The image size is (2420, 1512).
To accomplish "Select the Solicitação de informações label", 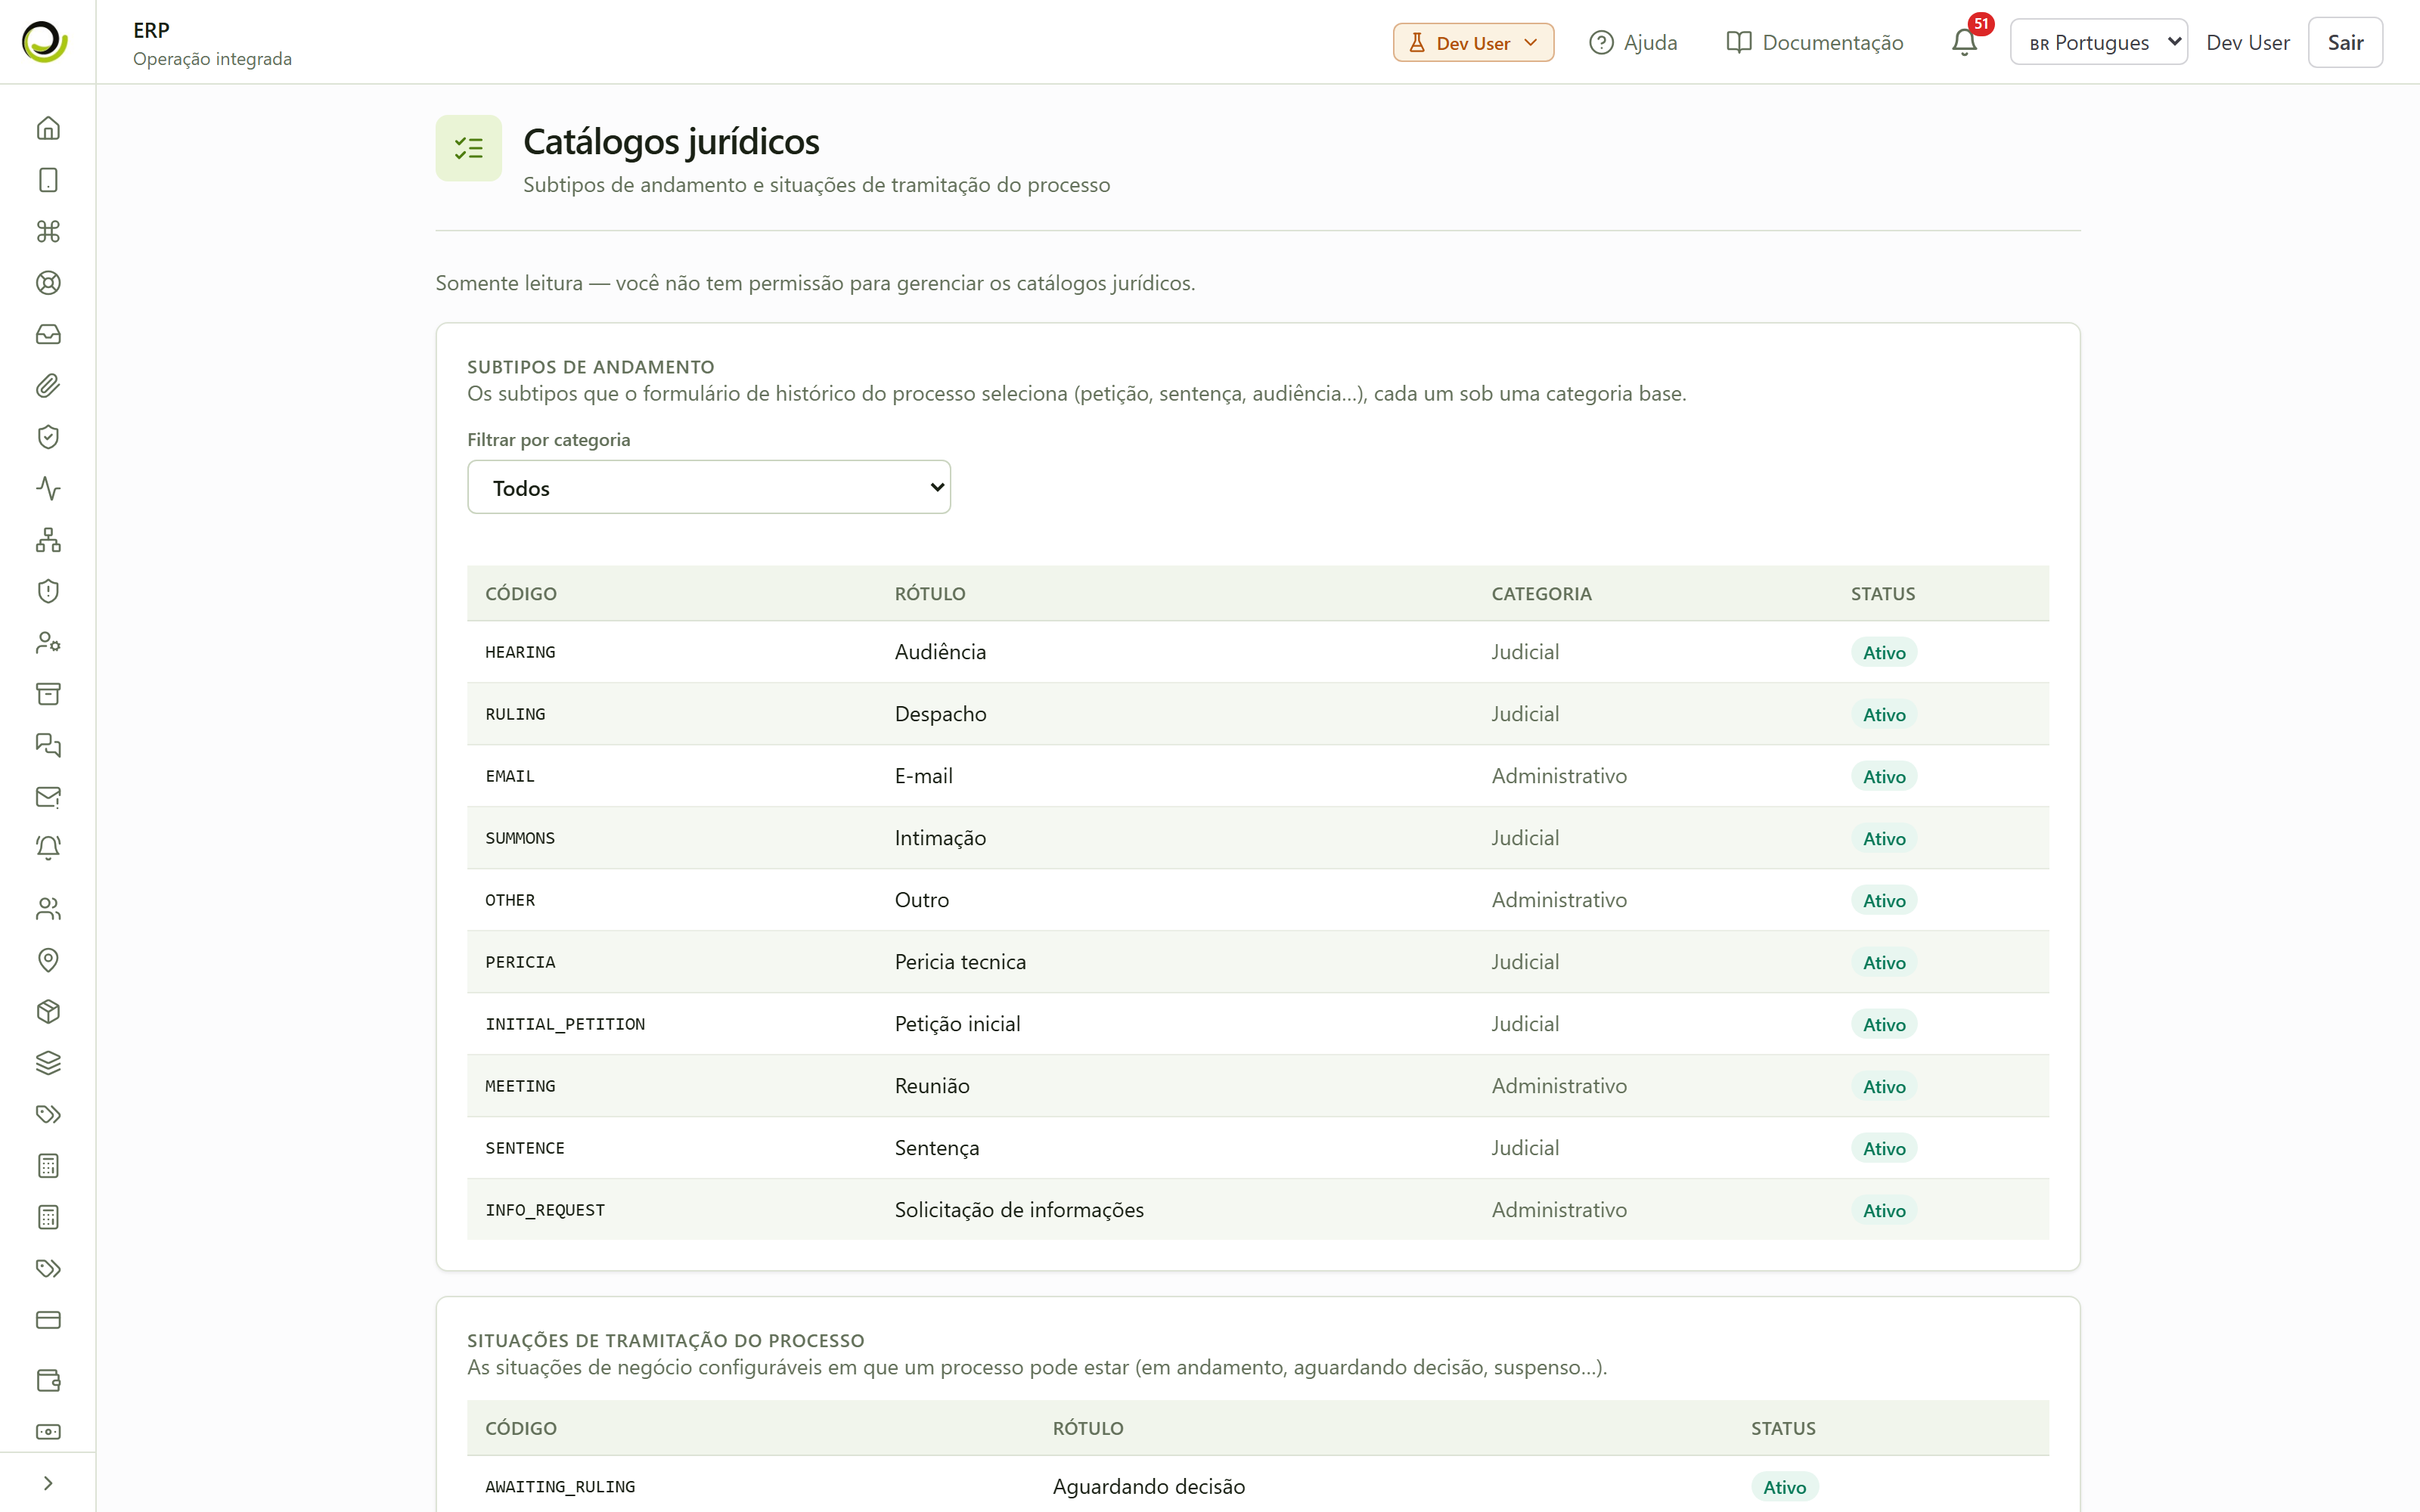I will 1019,1210.
